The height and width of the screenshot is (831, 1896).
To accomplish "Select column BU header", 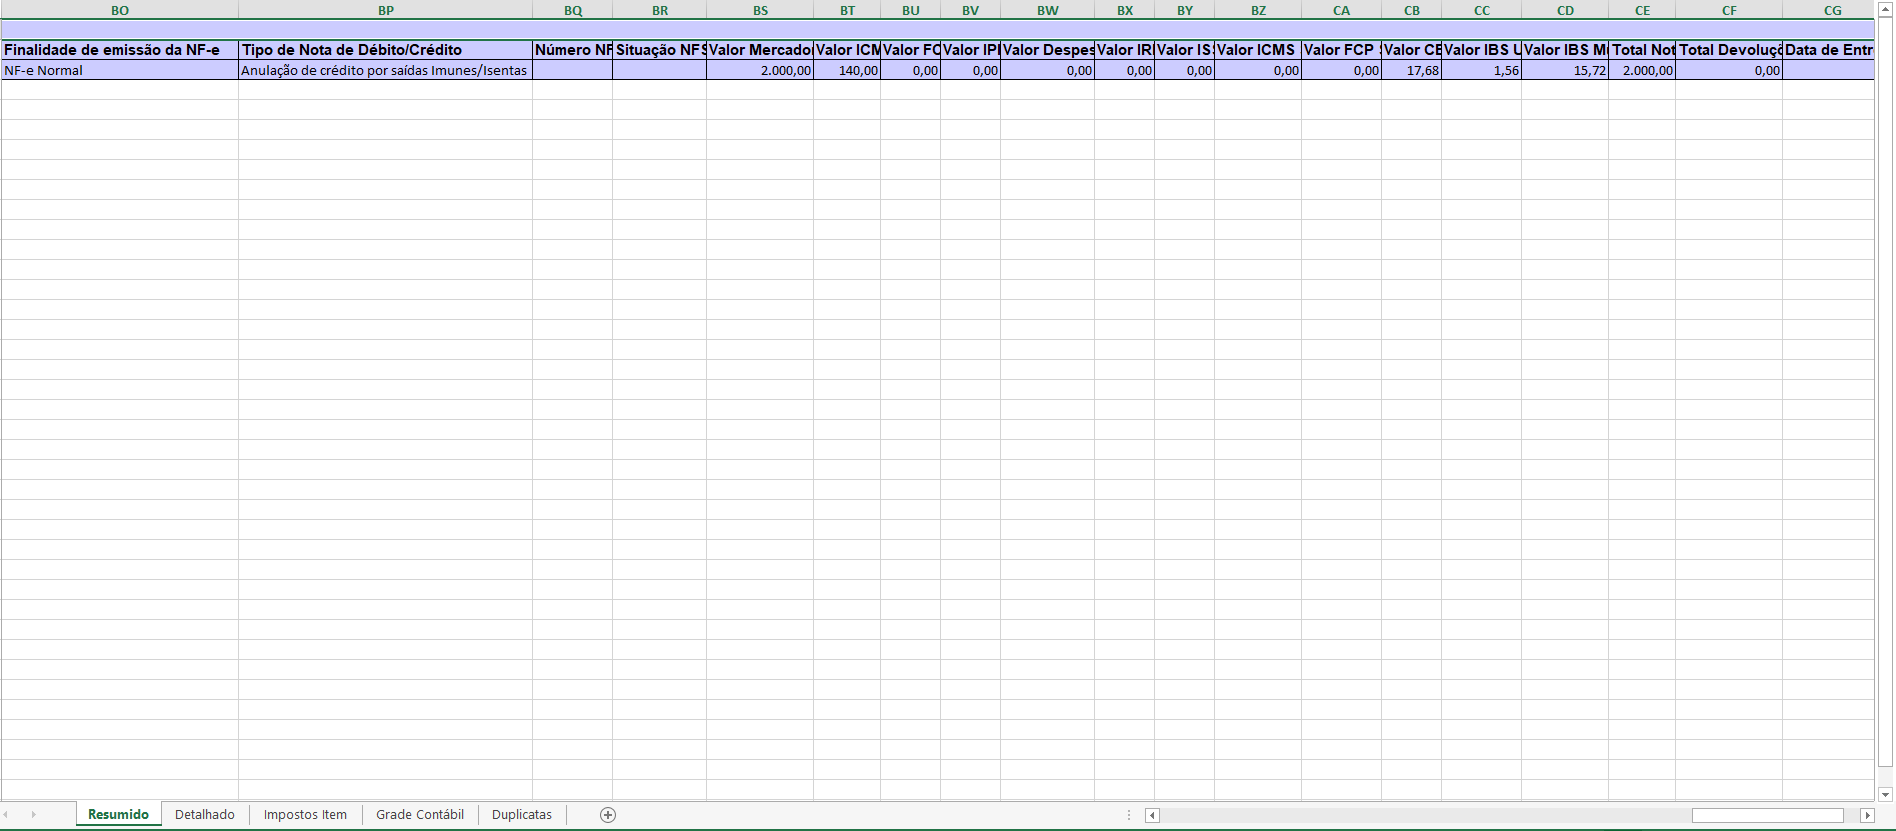I will pos(911,10).
